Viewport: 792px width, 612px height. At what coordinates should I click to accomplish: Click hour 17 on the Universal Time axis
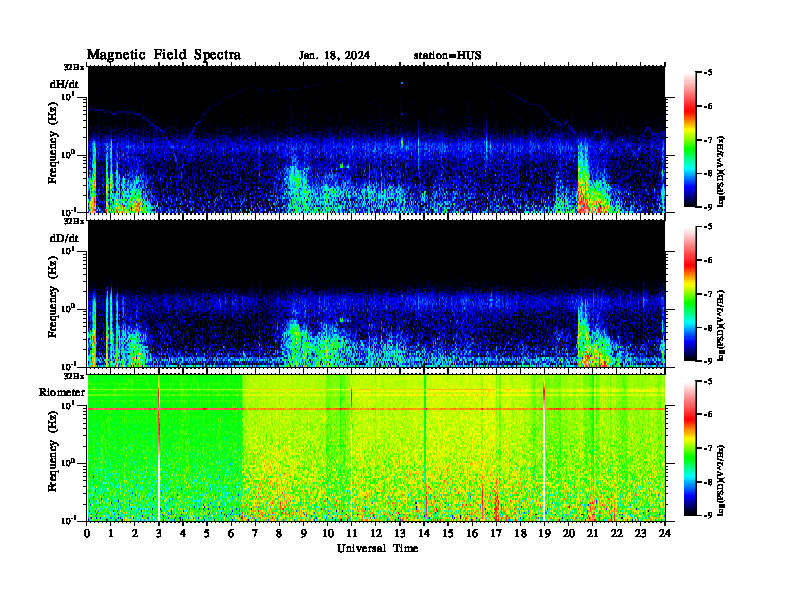[x=496, y=533]
